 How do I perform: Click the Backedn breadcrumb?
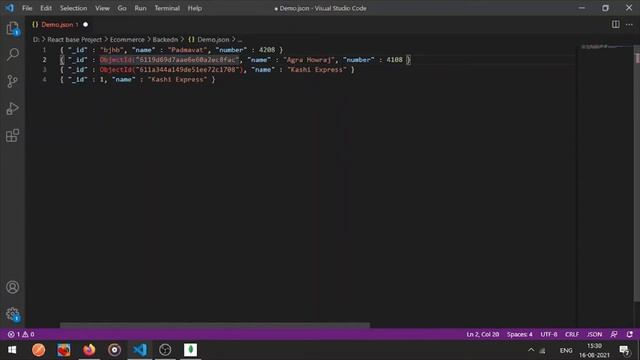tap(165, 40)
